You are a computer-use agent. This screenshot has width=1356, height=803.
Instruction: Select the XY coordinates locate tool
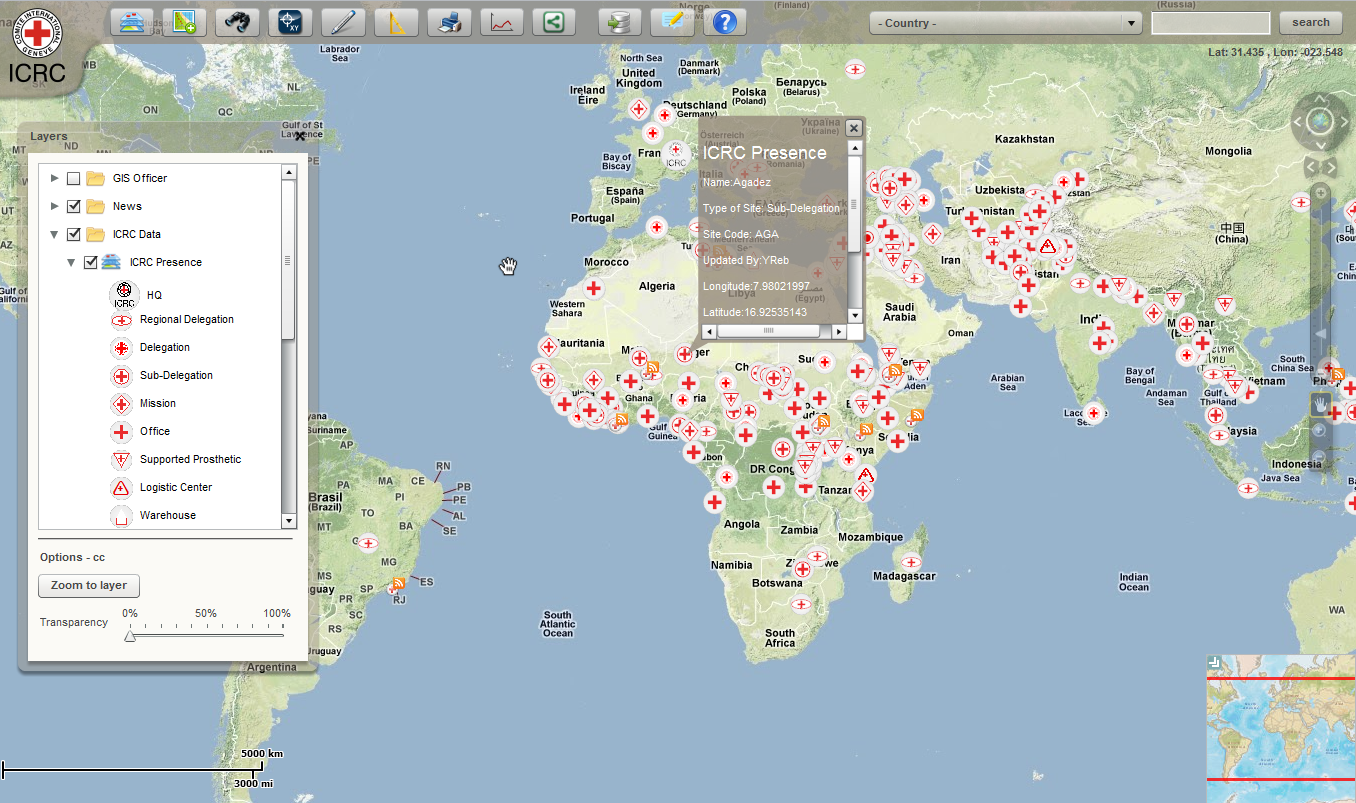290,22
